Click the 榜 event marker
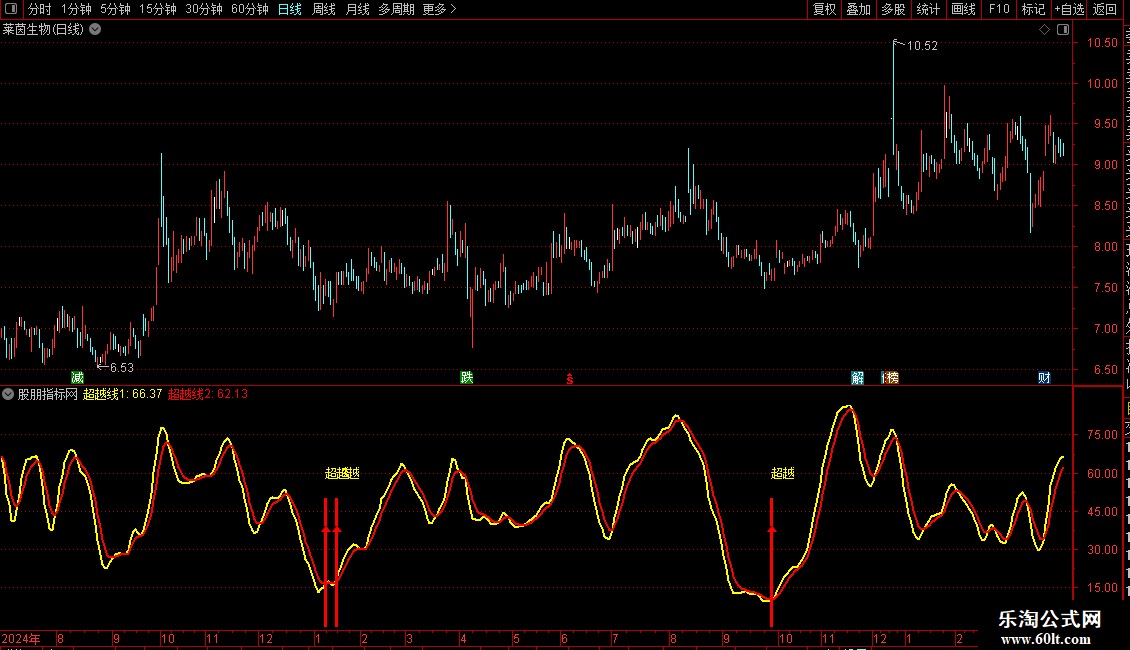 (x=891, y=378)
